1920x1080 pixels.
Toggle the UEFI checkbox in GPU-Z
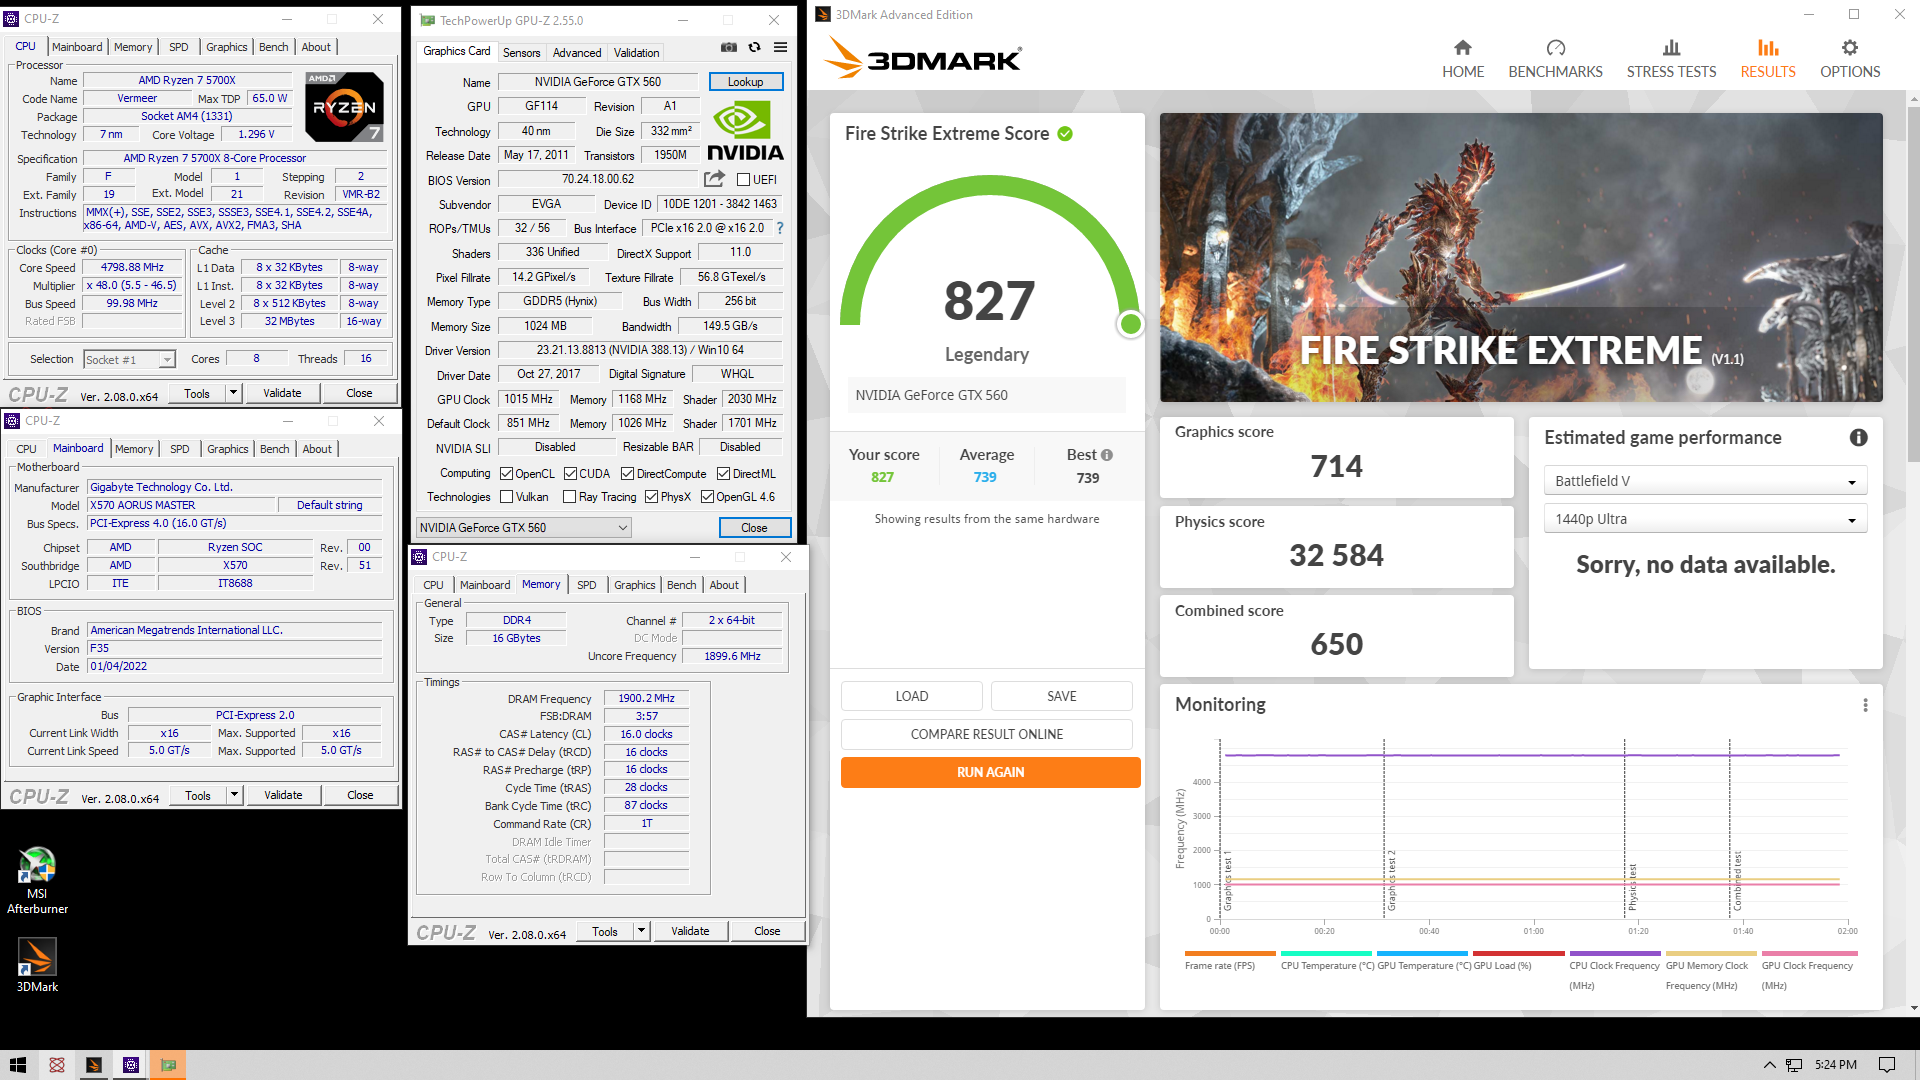click(x=743, y=180)
